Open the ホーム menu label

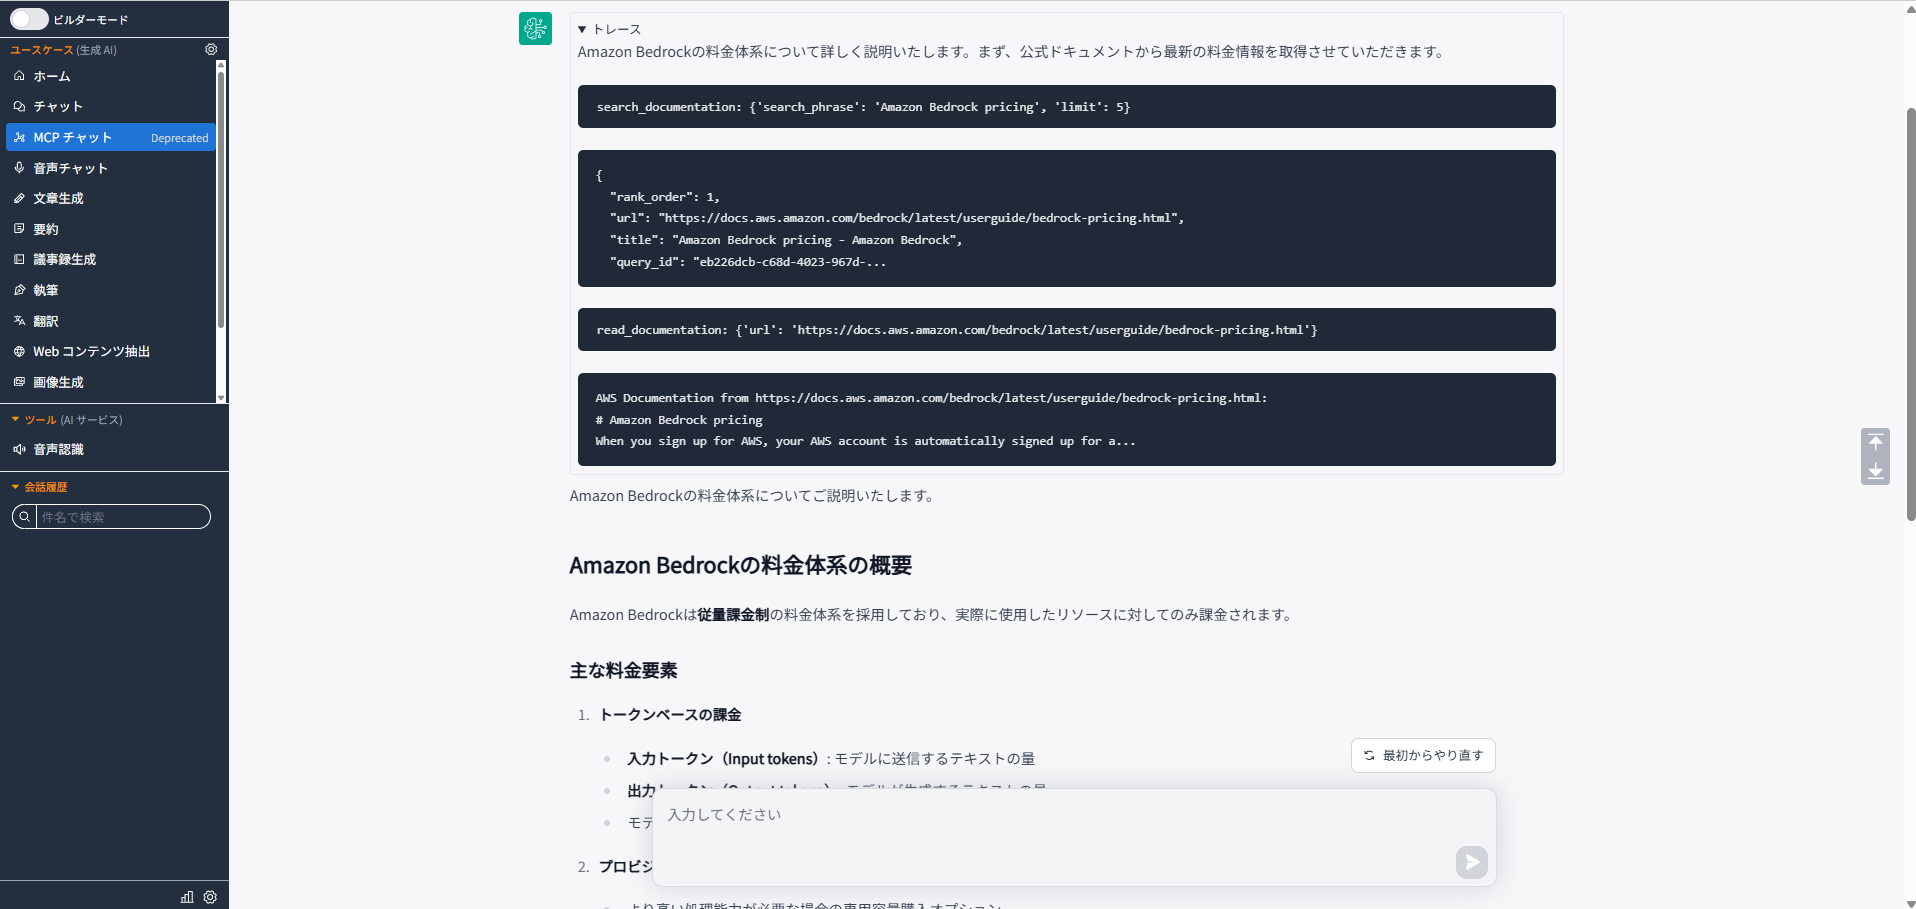coord(52,76)
